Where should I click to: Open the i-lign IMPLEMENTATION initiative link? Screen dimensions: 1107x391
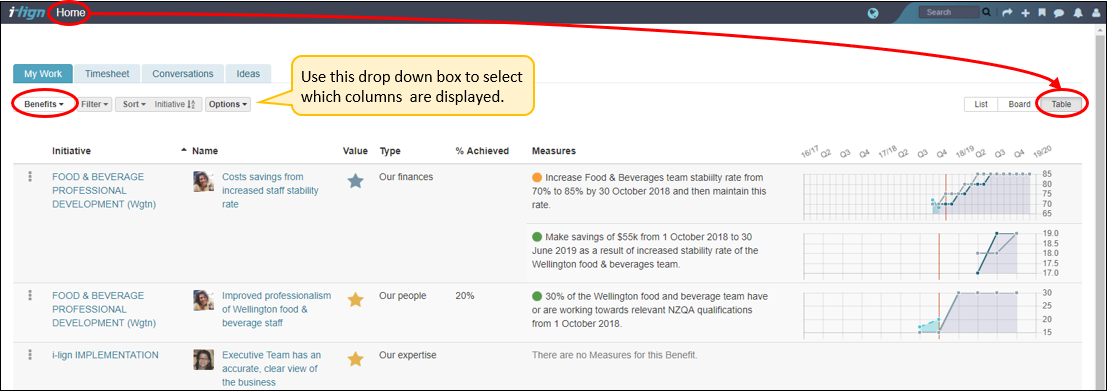(x=105, y=355)
